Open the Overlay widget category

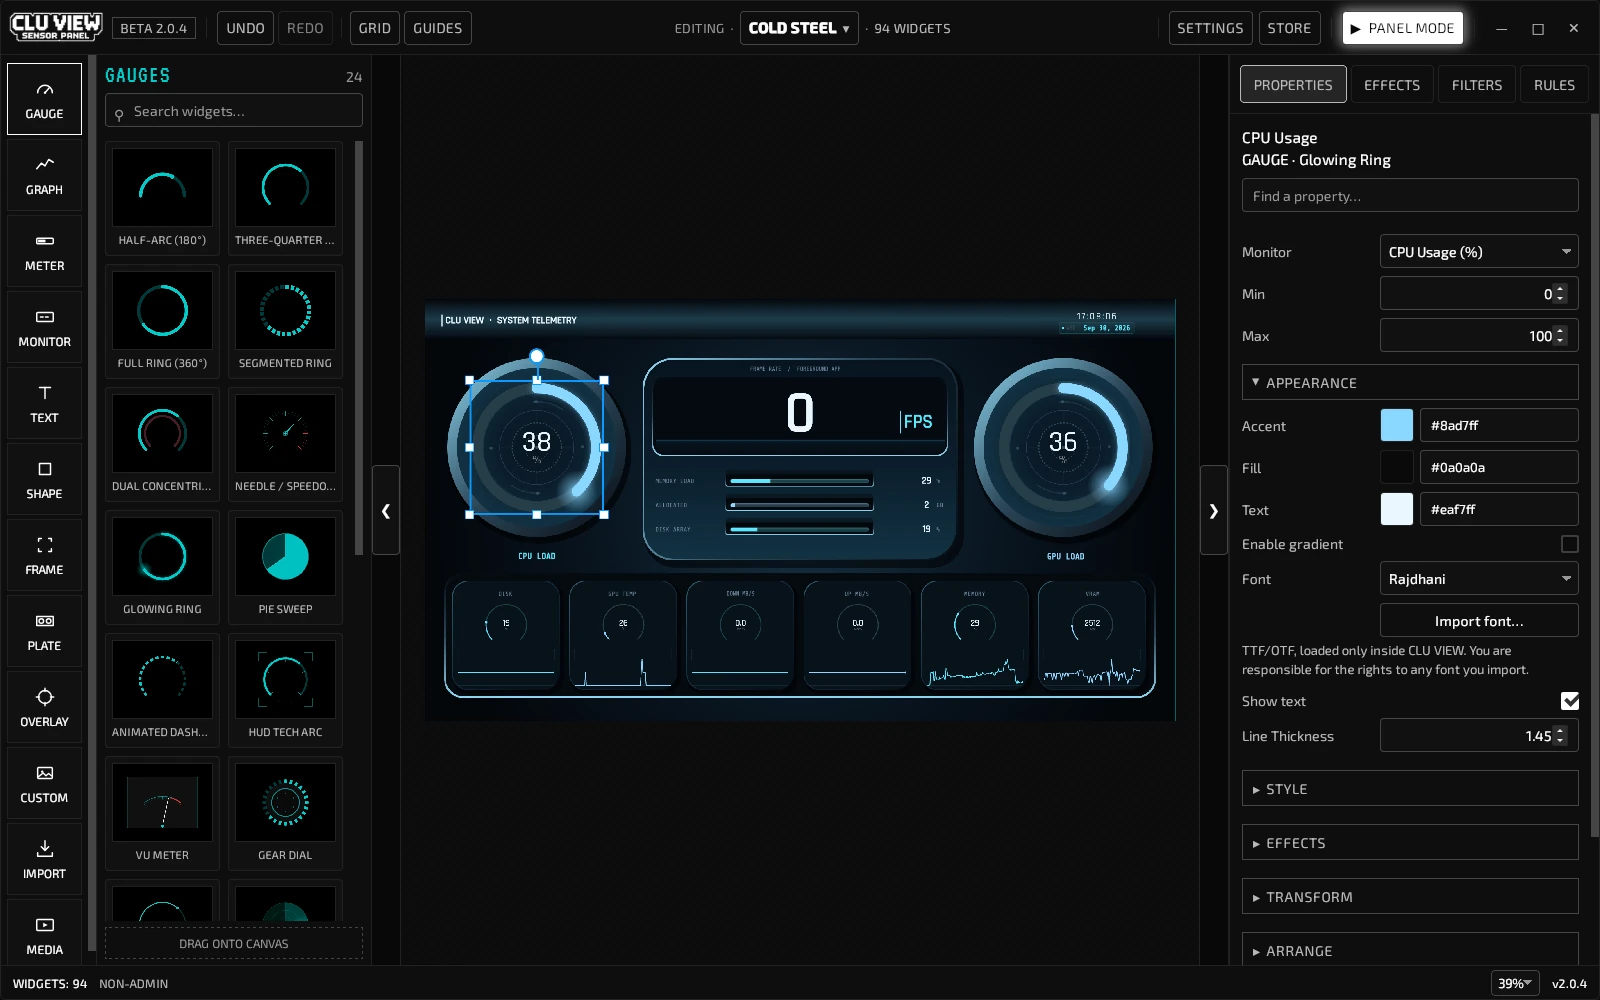(x=44, y=707)
